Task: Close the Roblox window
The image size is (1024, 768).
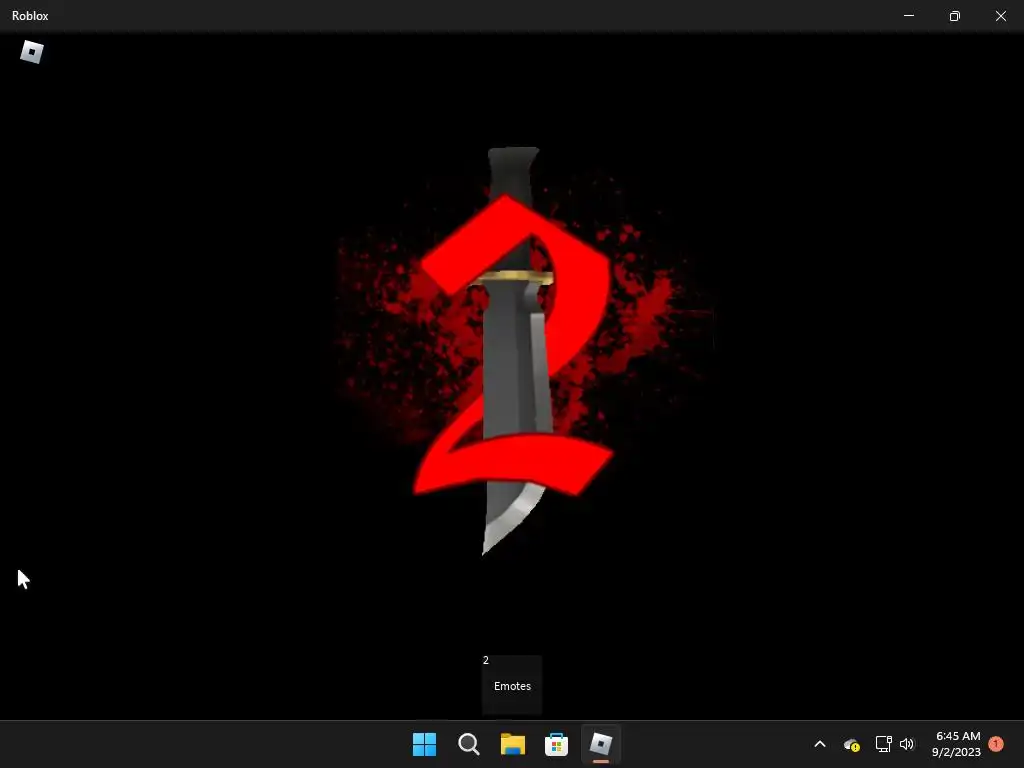Action: pyautogui.click(x=1000, y=16)
